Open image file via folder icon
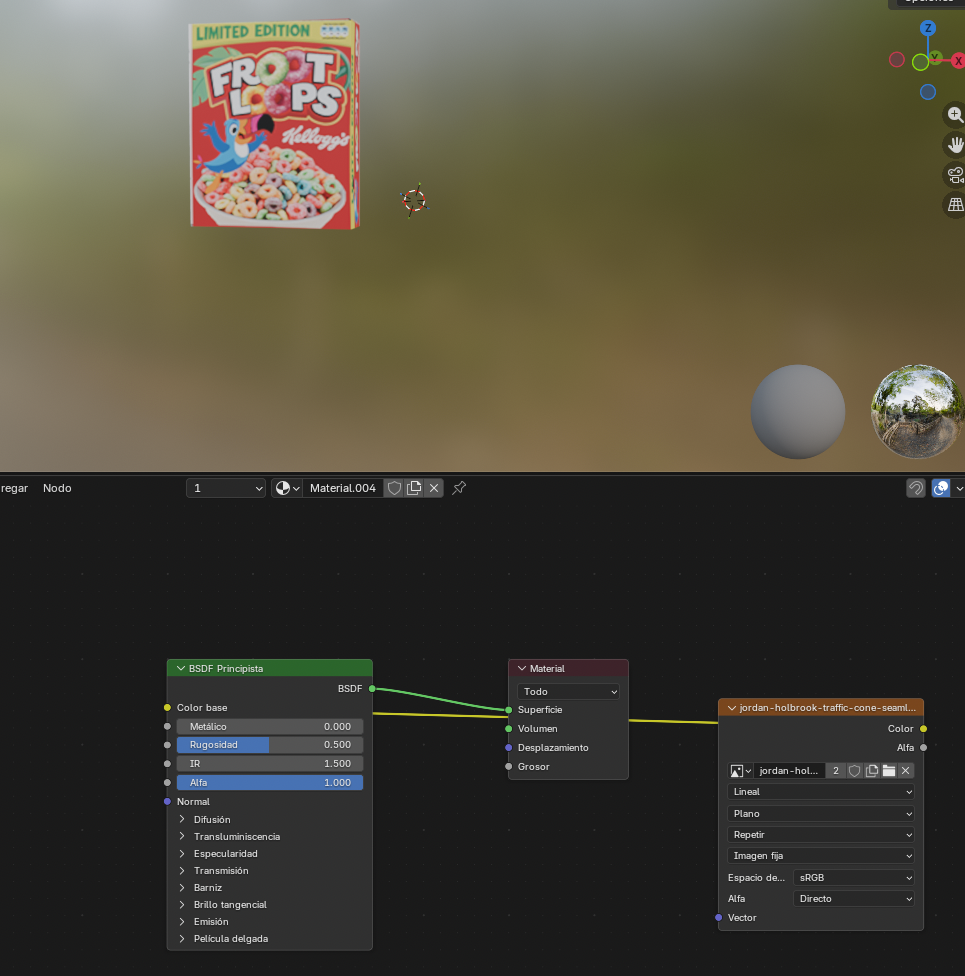 click(888, 771)
